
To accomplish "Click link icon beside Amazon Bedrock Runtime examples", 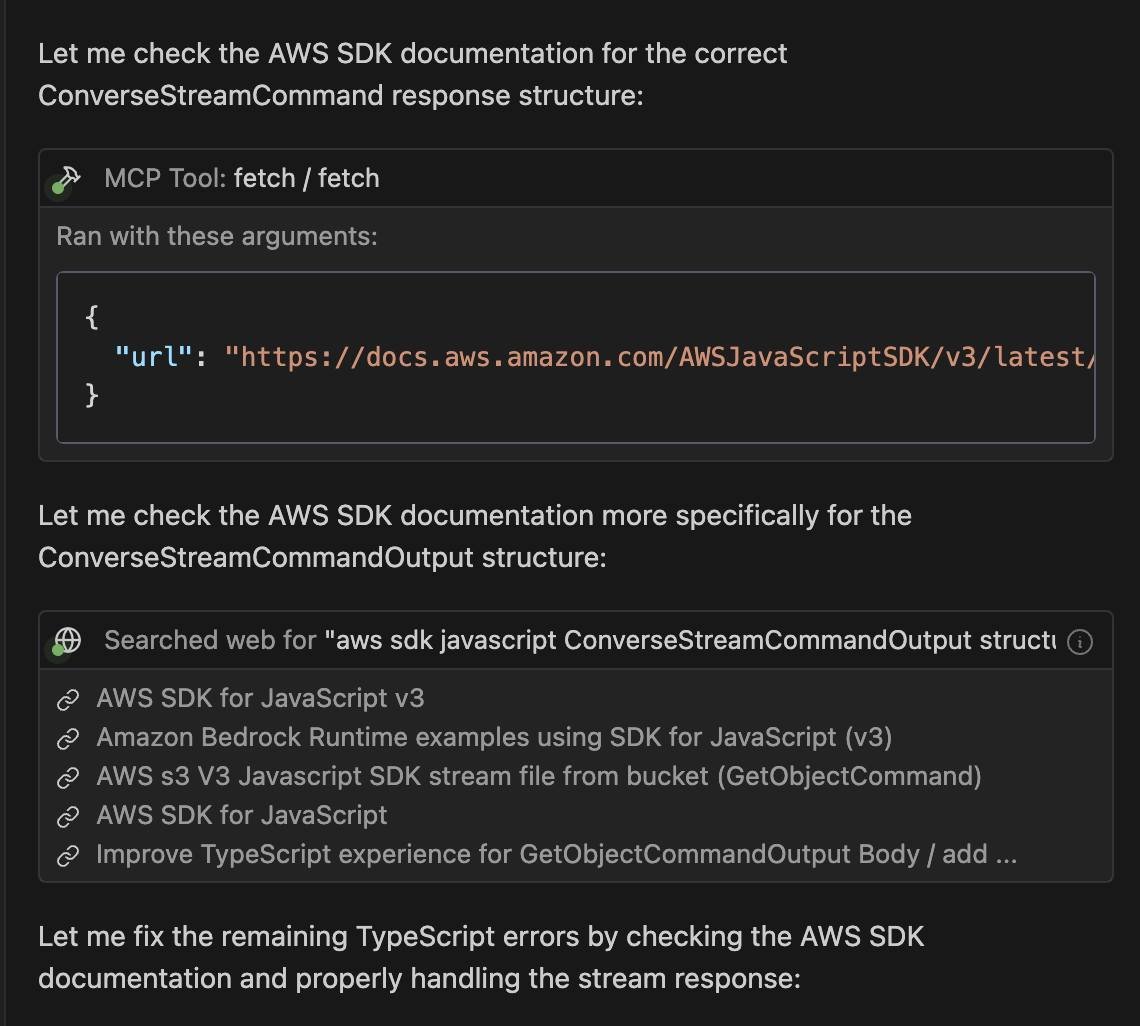I will pyautogui.click(x=68, y=738).
